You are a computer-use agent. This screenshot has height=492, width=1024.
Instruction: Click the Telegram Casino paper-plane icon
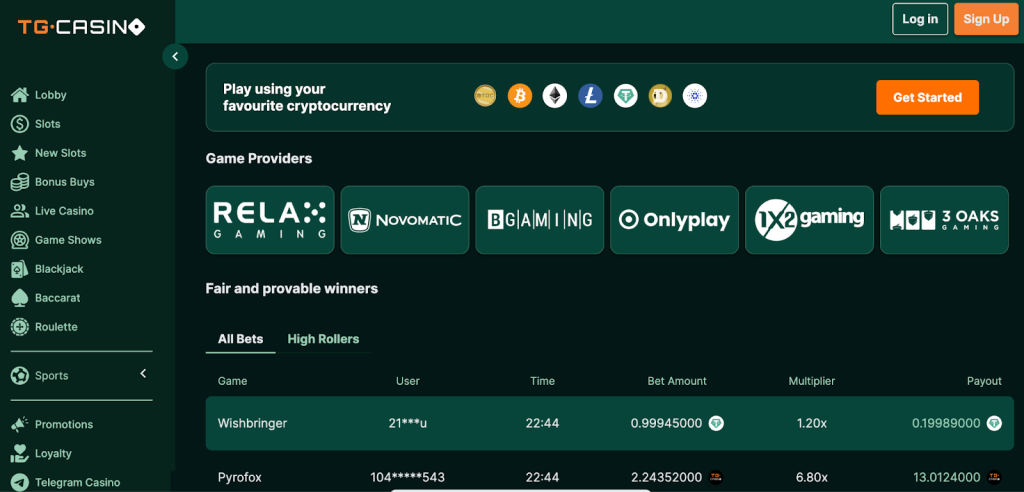(x=20, y=482)
